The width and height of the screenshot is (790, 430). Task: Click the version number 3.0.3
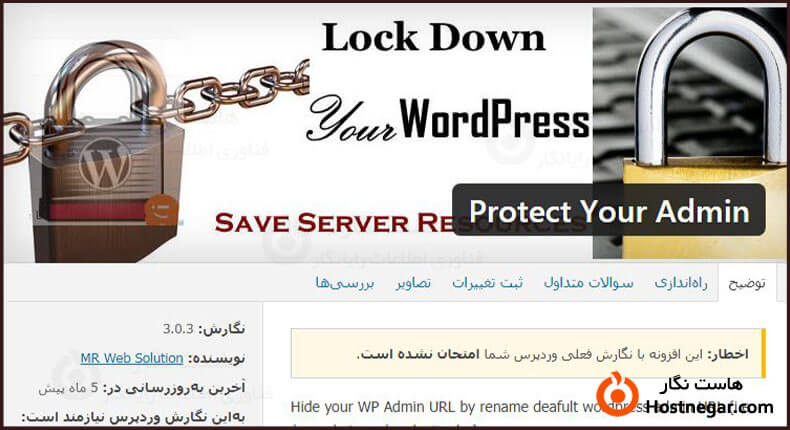pos(178,329)
